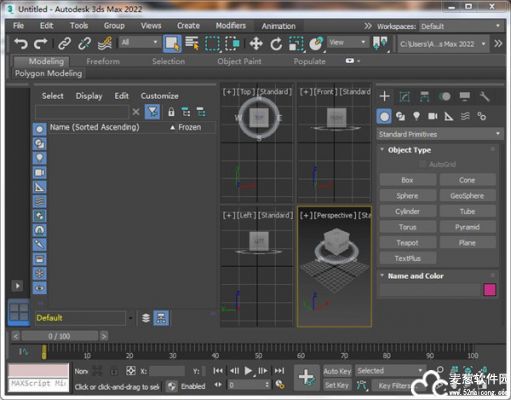Toggle Auto Key animation mode

point(337,371)
